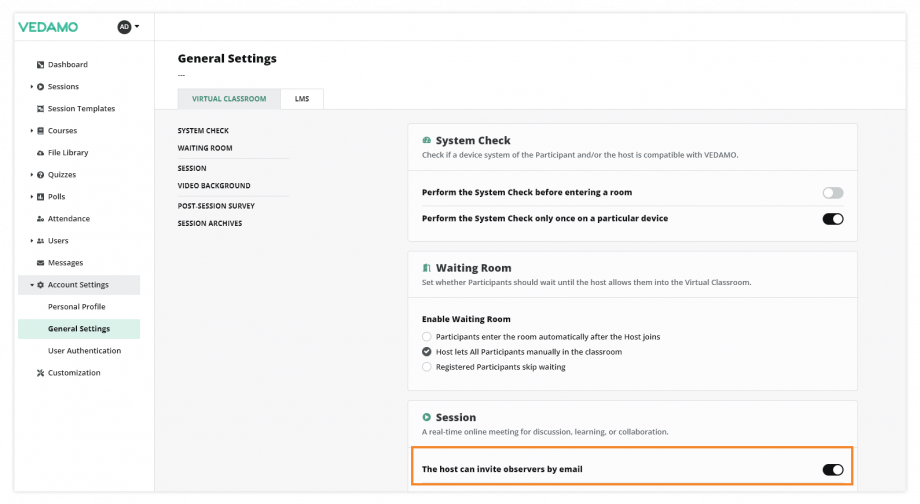Go to Post-Session Survey section
Image resolution: width=920 pixels, height=504 pixels.
216,206
